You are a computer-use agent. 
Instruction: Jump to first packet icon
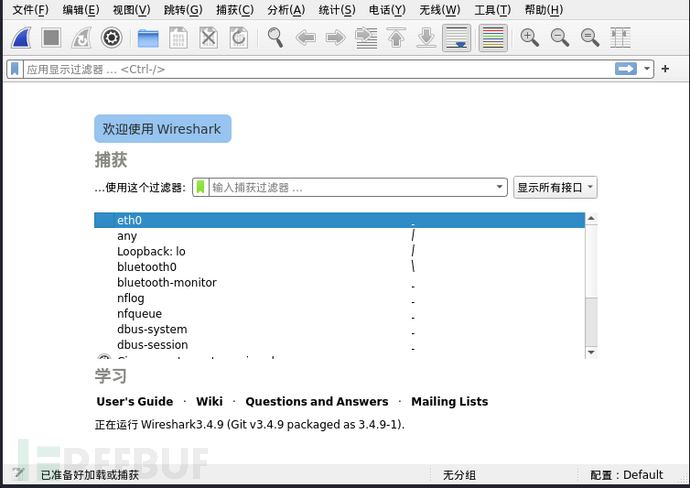click(x=396, y=38)
